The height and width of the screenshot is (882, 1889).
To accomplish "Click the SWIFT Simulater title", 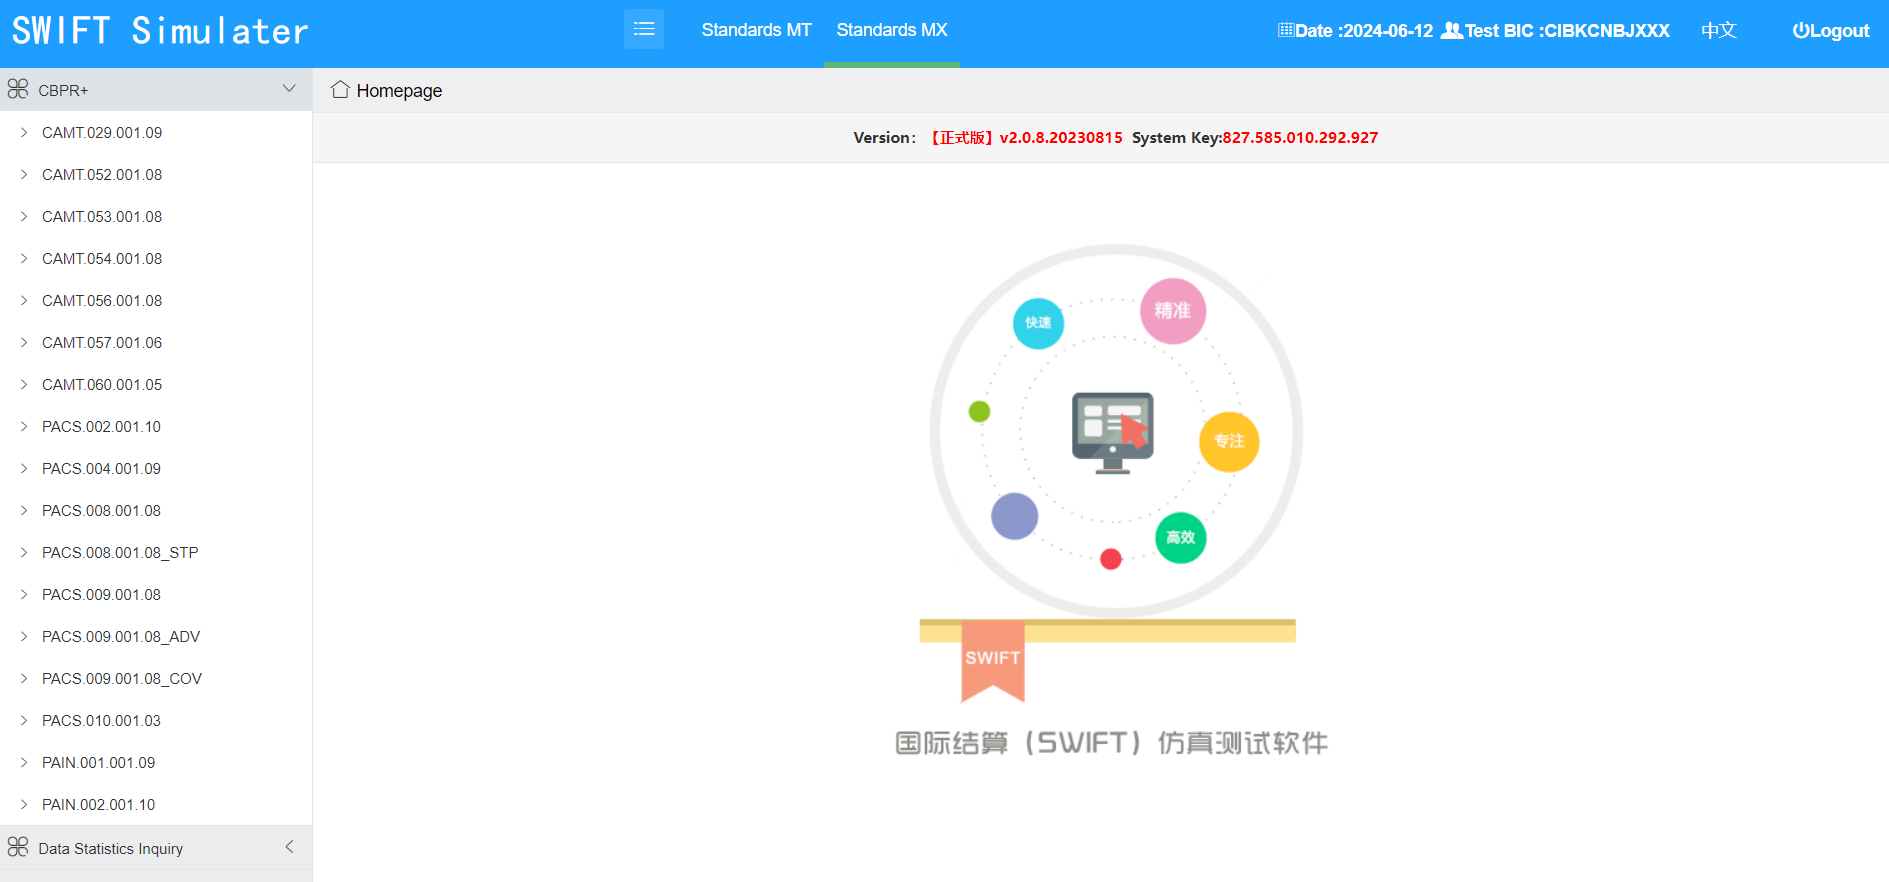I will point(160,31).
